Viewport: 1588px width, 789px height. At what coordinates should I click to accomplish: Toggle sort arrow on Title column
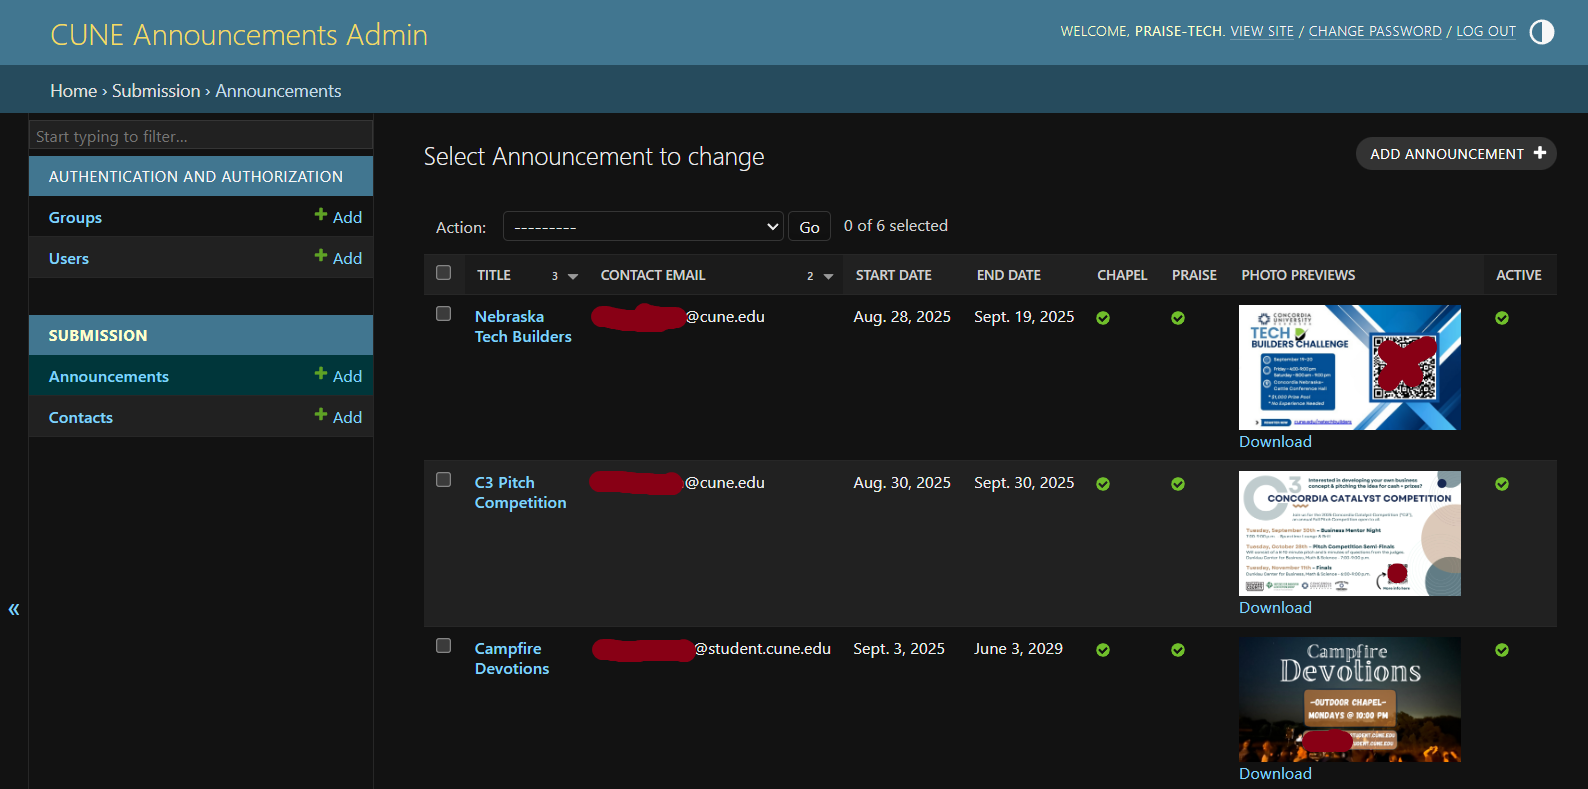click(x=573, y=277)
